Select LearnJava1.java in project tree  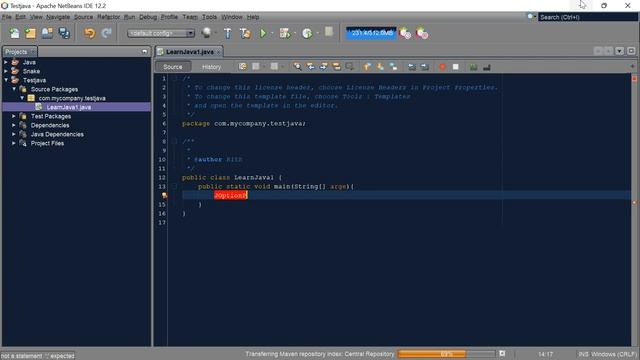[x=69, y=107]
